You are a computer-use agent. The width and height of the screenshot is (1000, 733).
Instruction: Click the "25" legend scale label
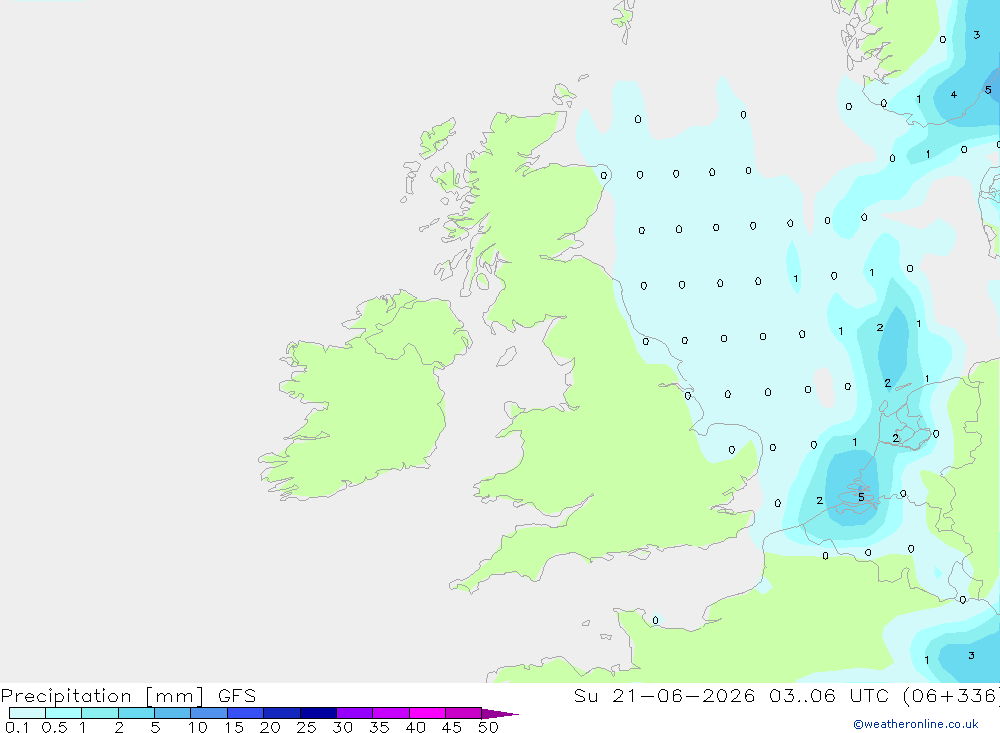coord(306,727)
